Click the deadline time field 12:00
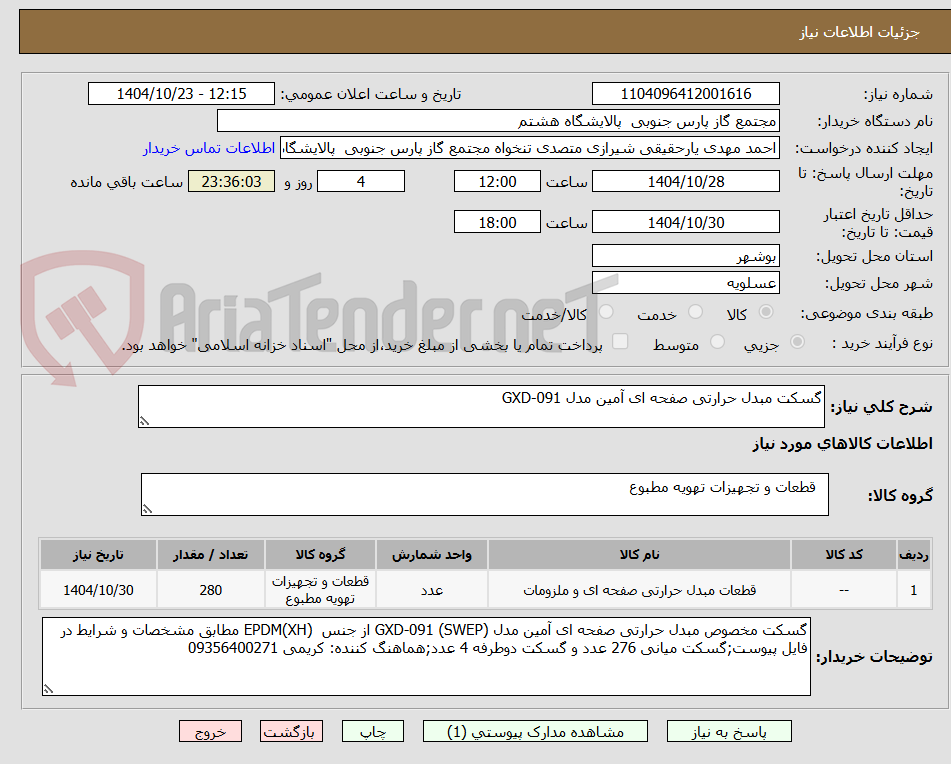951x764 pixels. (497, 181)
